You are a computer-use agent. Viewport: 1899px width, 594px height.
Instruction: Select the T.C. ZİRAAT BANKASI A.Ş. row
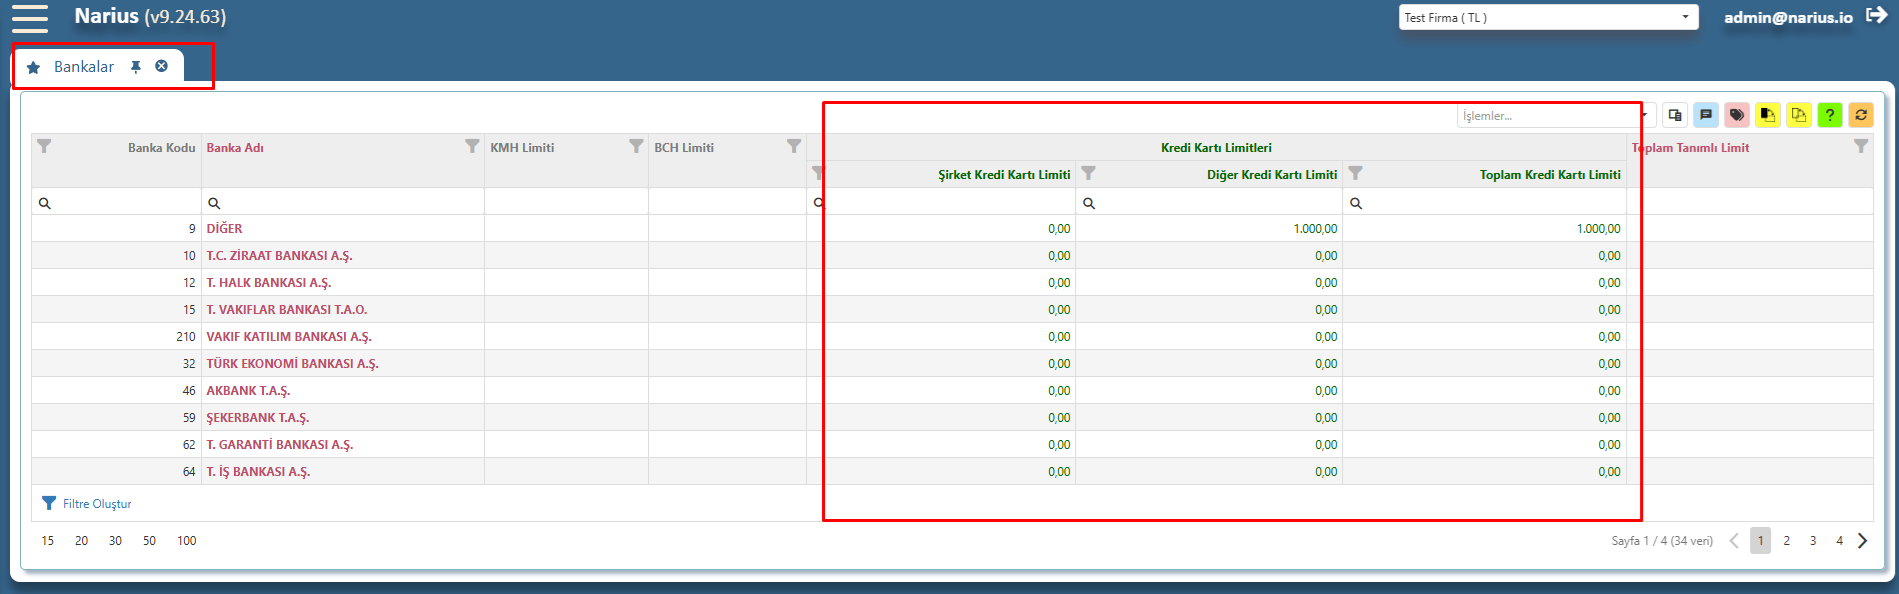(x=952, y=256)
